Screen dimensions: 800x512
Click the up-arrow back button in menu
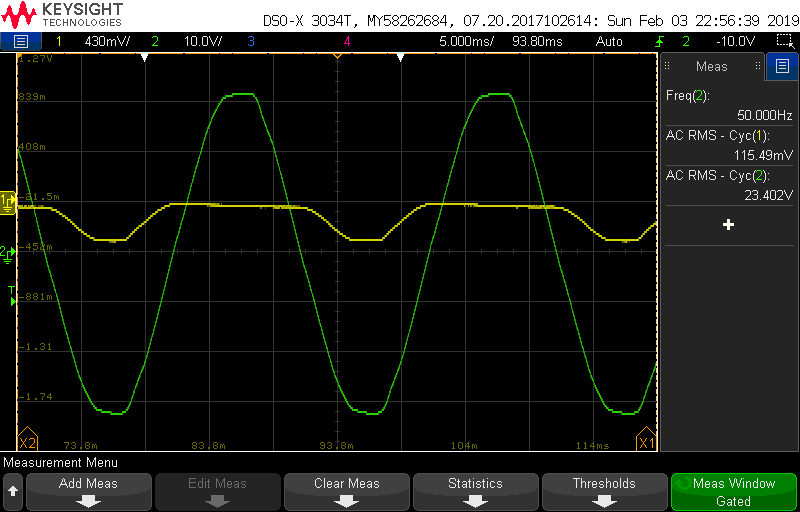[x=13, y=491]
